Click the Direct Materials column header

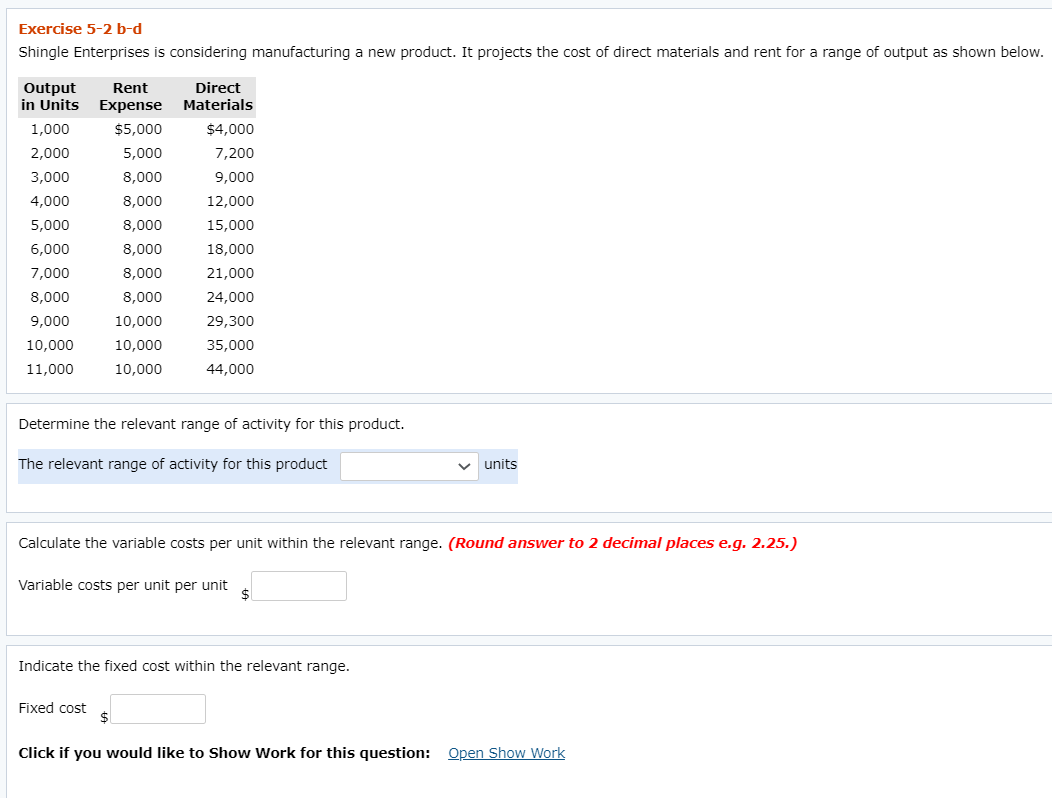point(218,97)
